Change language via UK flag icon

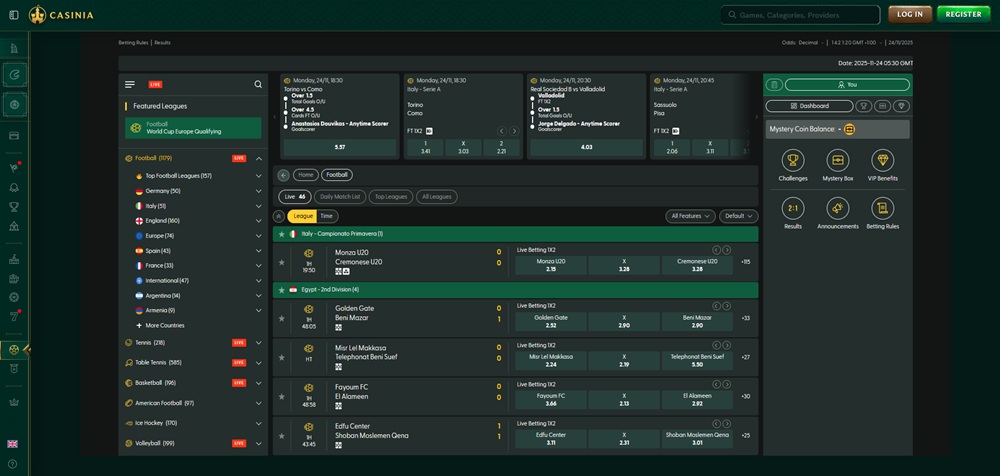click(13, 444)
